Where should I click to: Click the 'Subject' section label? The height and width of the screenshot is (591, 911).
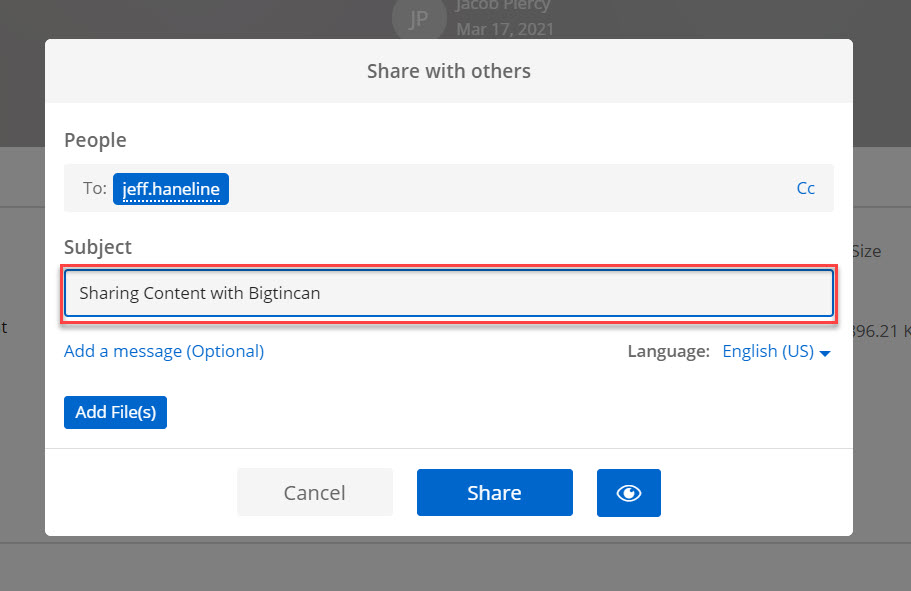tap(98, 247)
